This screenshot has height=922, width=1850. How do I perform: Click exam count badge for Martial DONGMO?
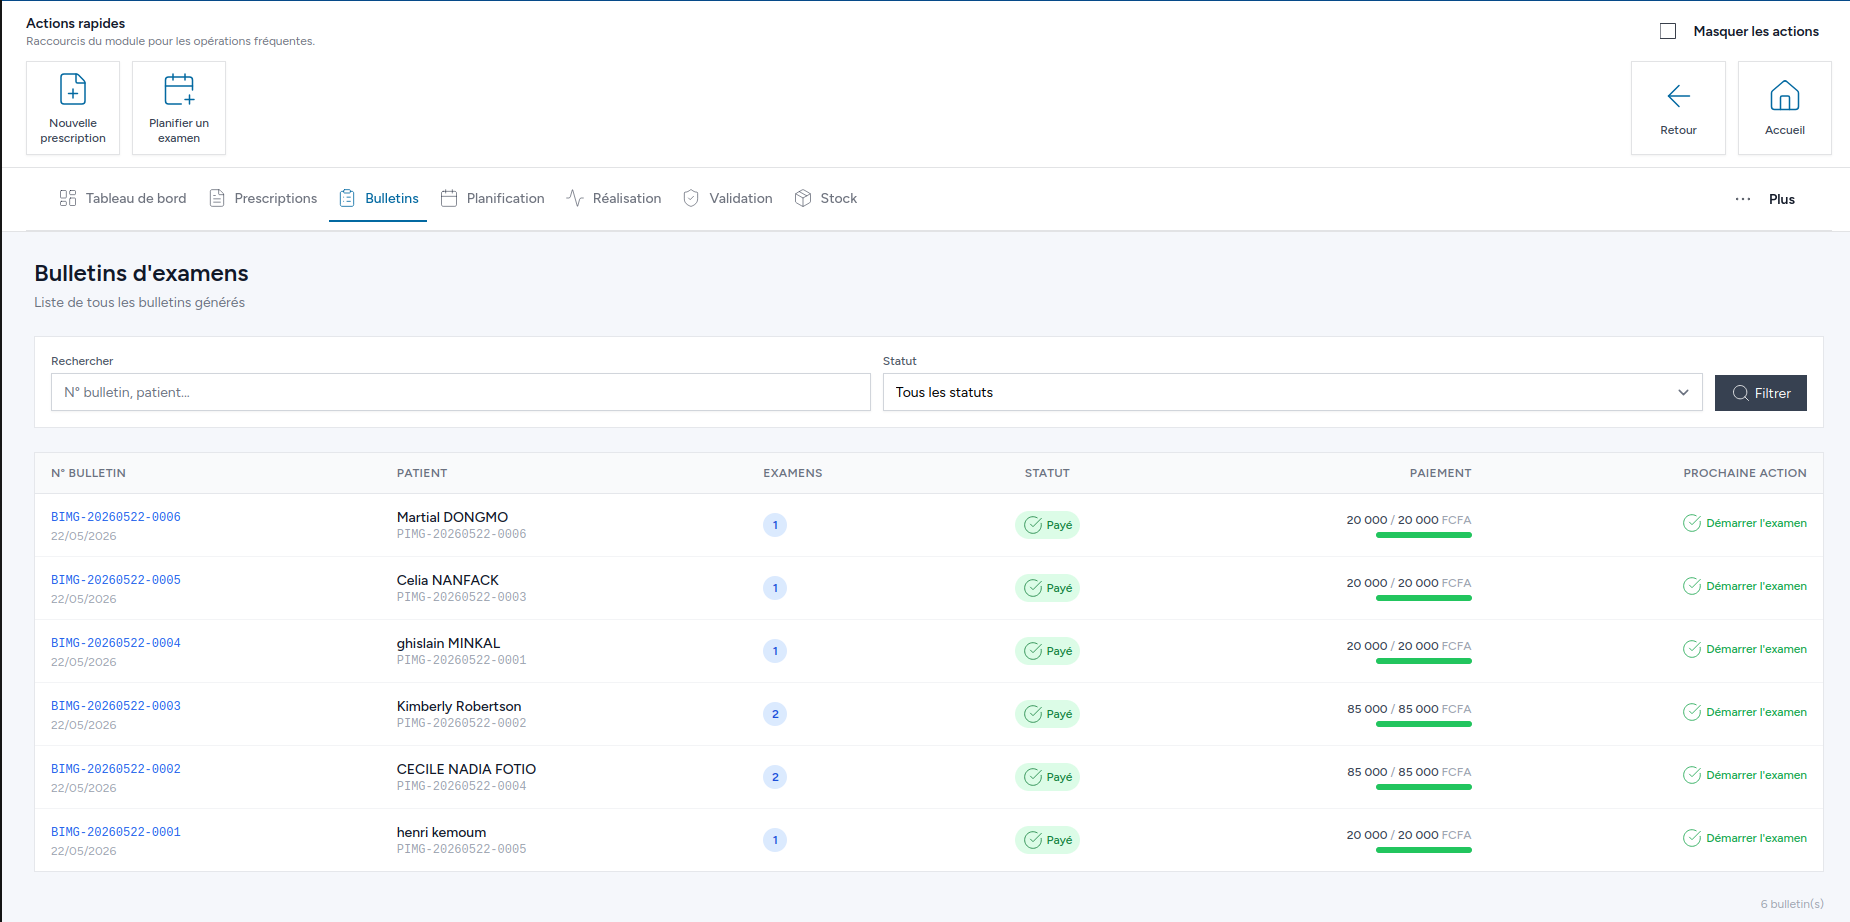[x=775, y=525]
